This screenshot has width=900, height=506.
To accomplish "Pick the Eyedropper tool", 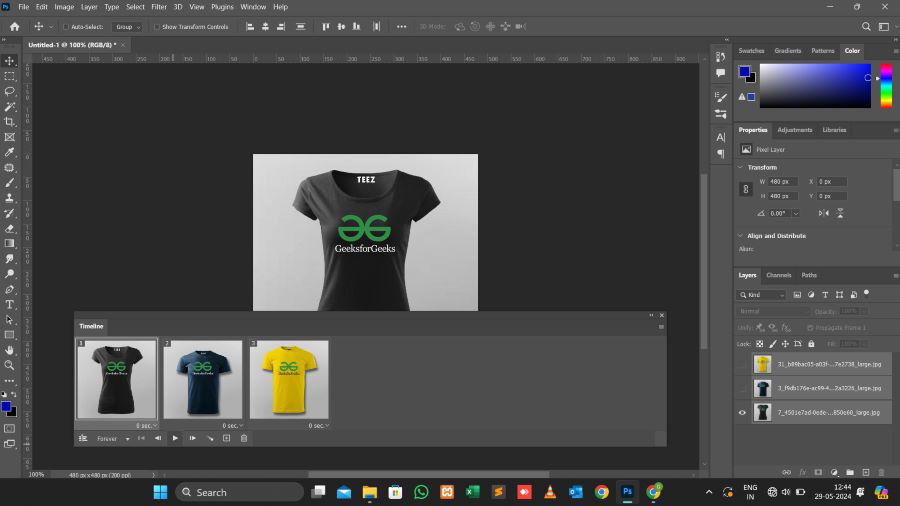I will click(10, 152).
